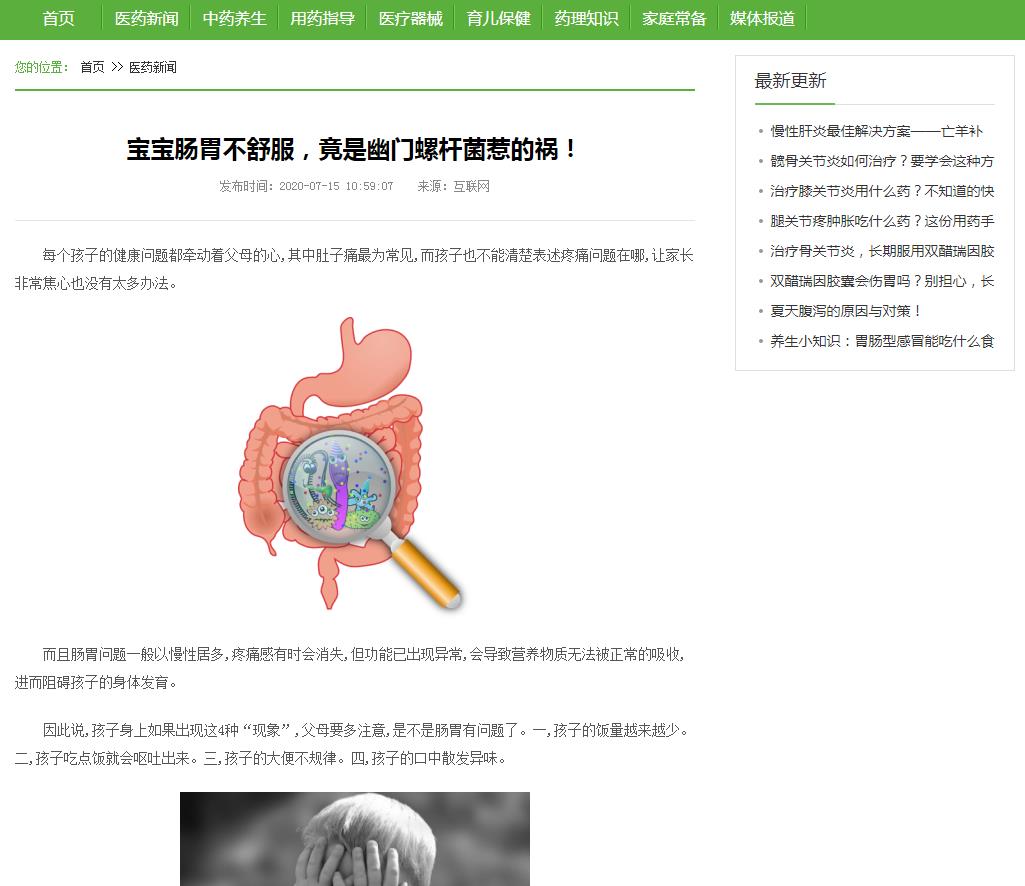Select 家庭常备 in the navigation bar
Viewport: 1025px width, 886px height.
(x=674, y=18)
